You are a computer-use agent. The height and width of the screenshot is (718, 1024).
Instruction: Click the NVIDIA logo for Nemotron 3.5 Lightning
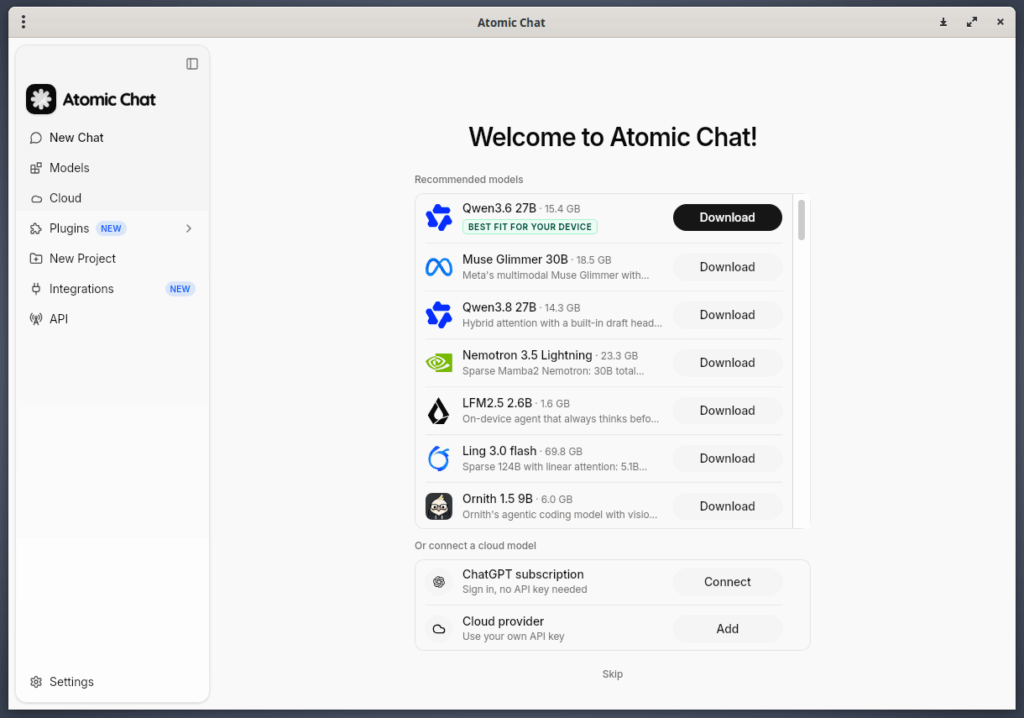(x=439, y=363)
